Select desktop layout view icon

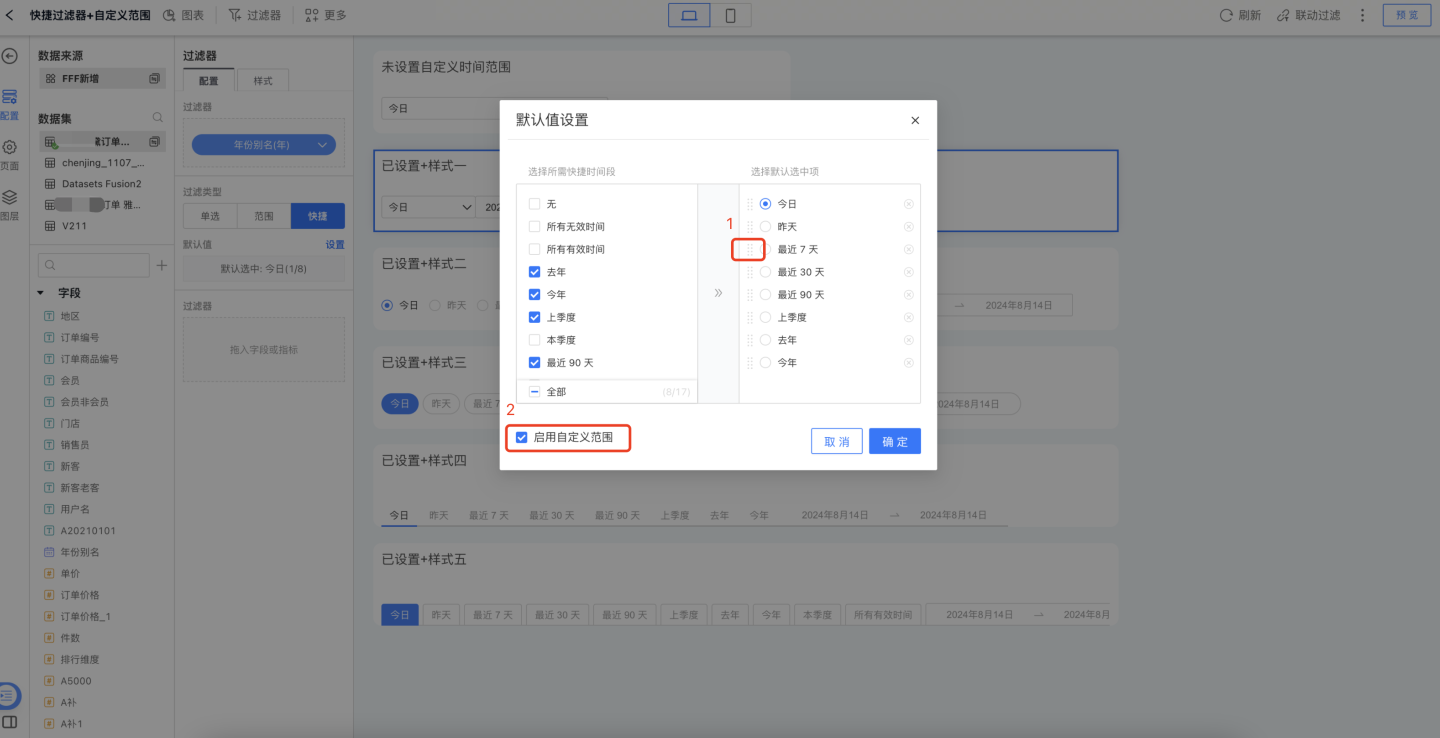[x=689, y=15]
